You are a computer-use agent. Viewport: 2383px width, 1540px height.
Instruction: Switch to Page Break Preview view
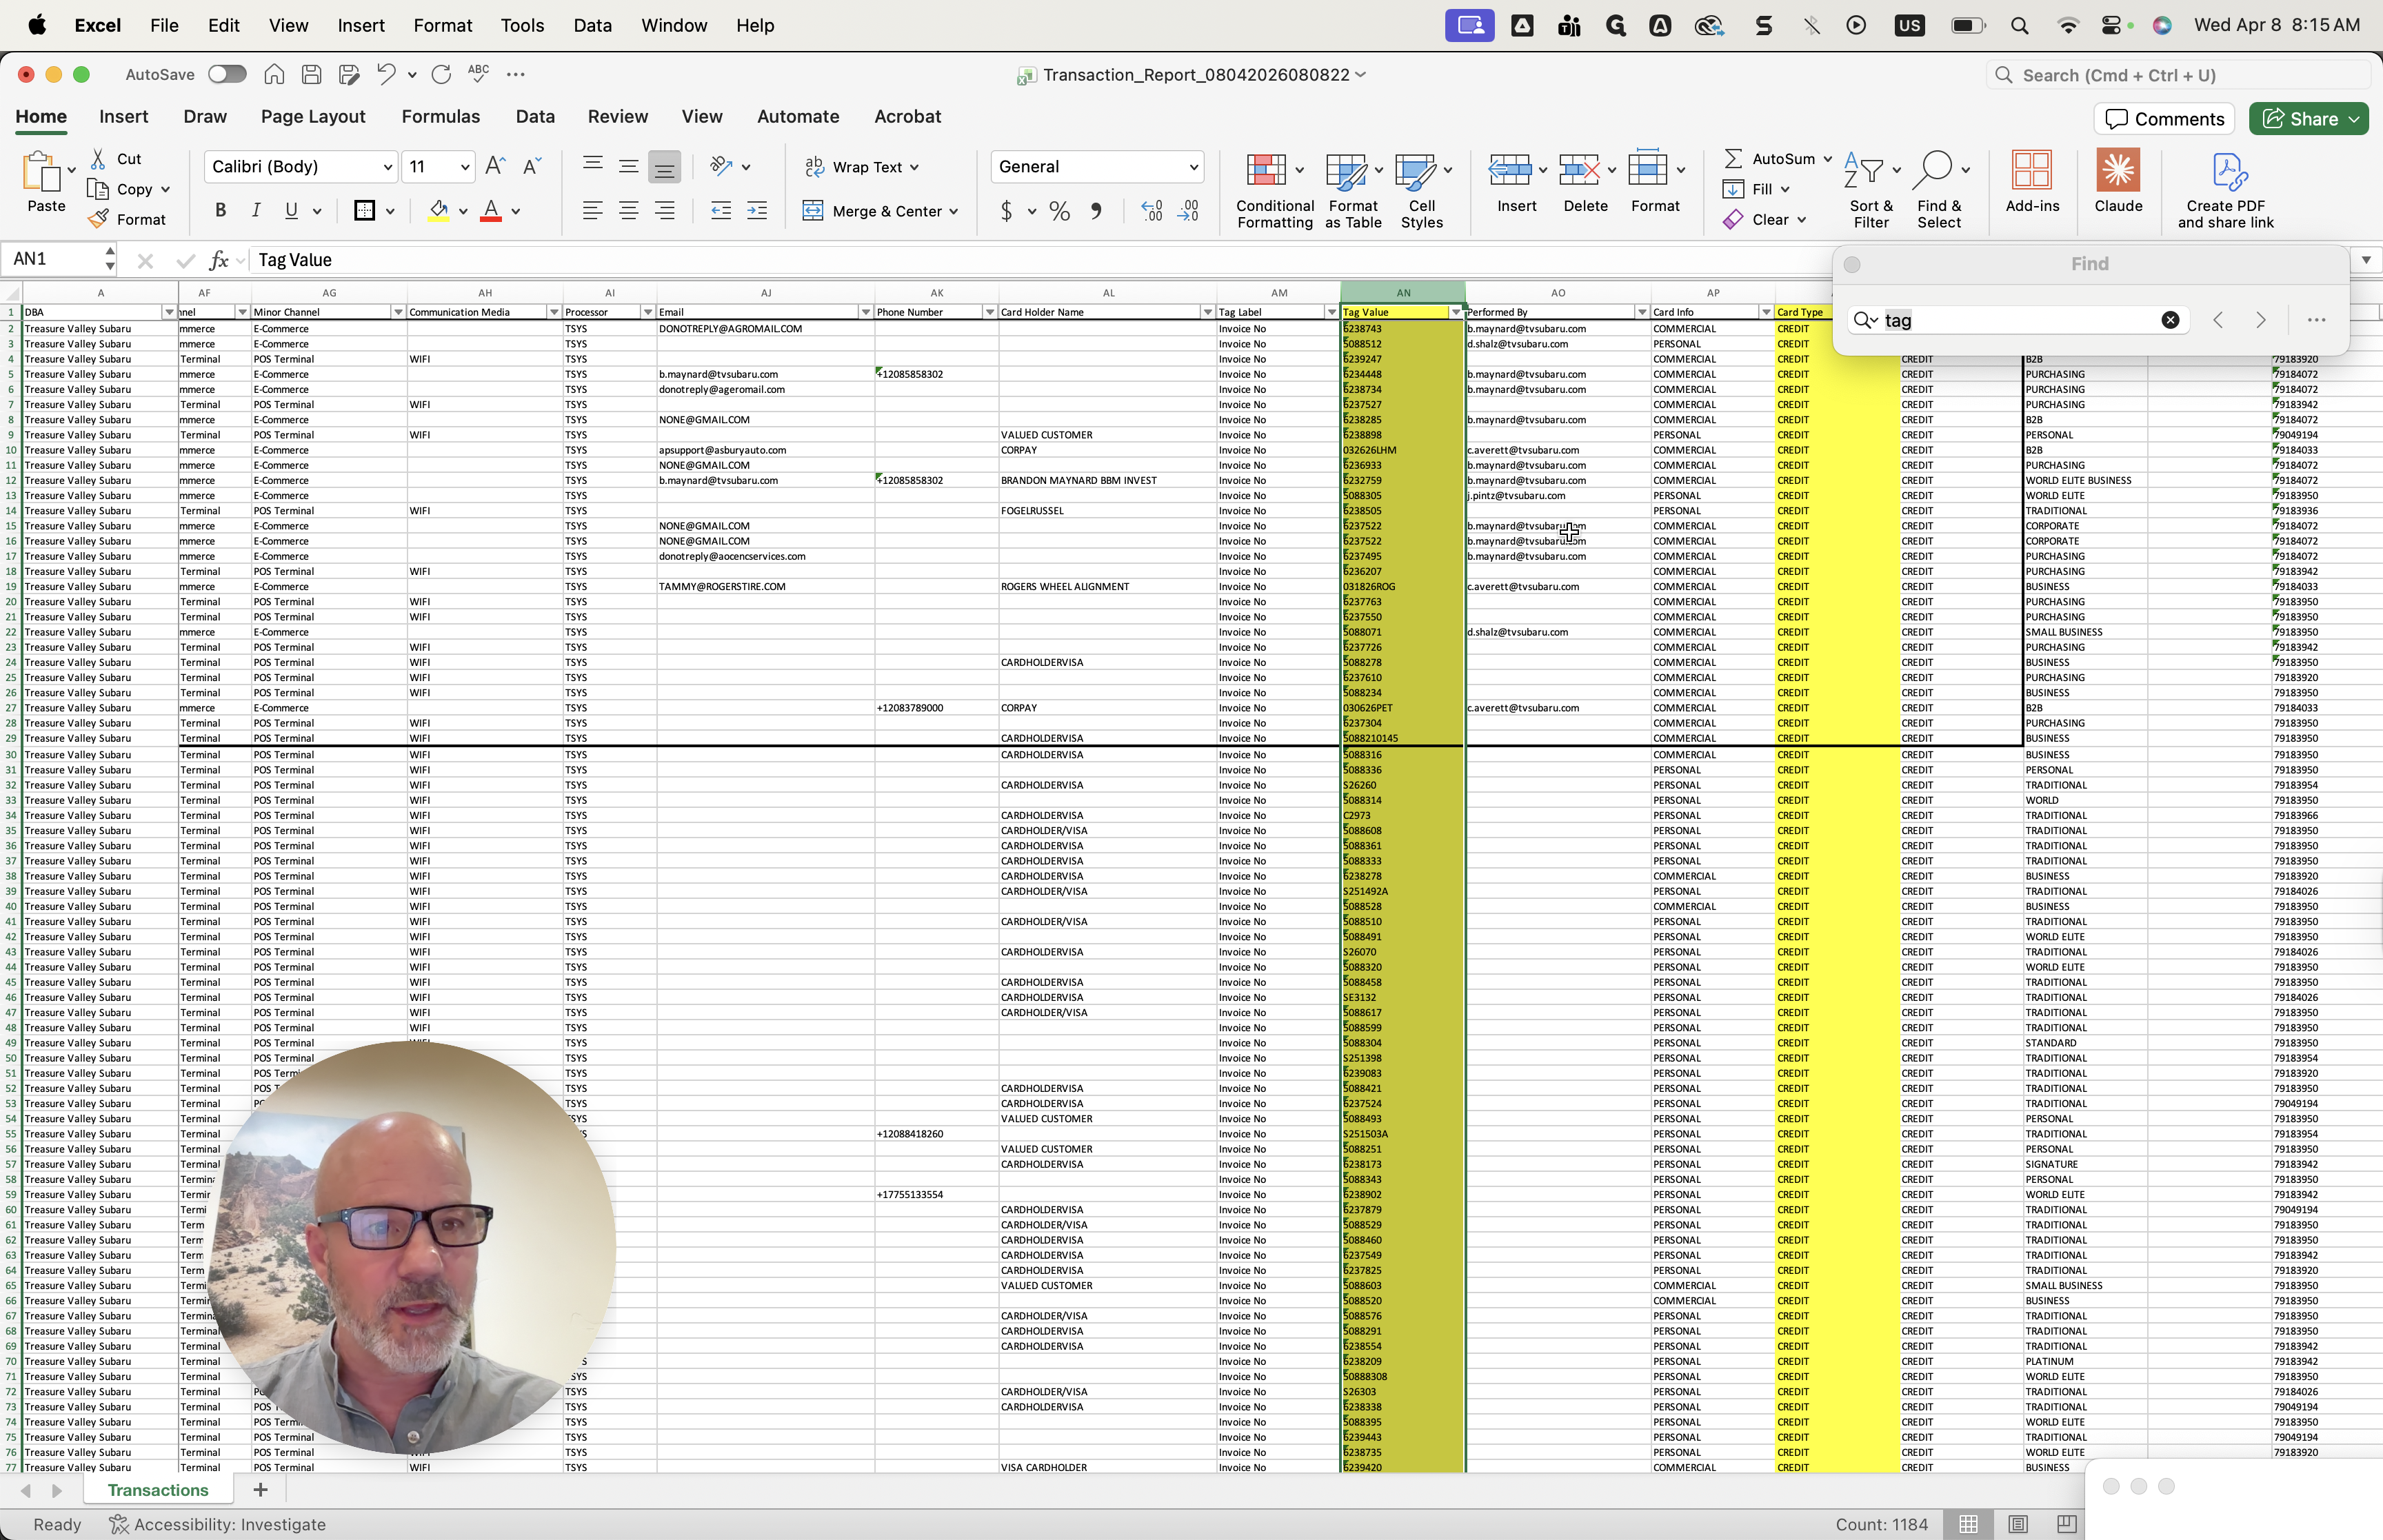tap(2066, 1524)
